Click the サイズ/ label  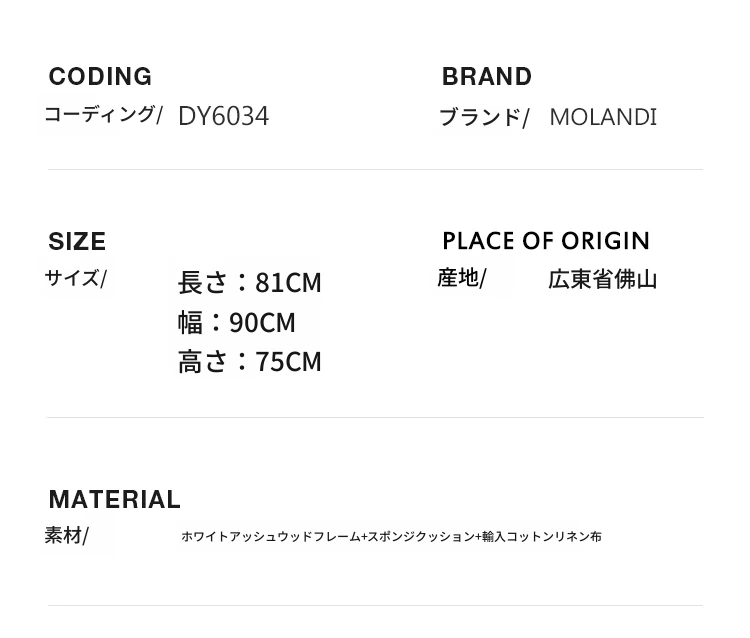[x=76, y=278]
